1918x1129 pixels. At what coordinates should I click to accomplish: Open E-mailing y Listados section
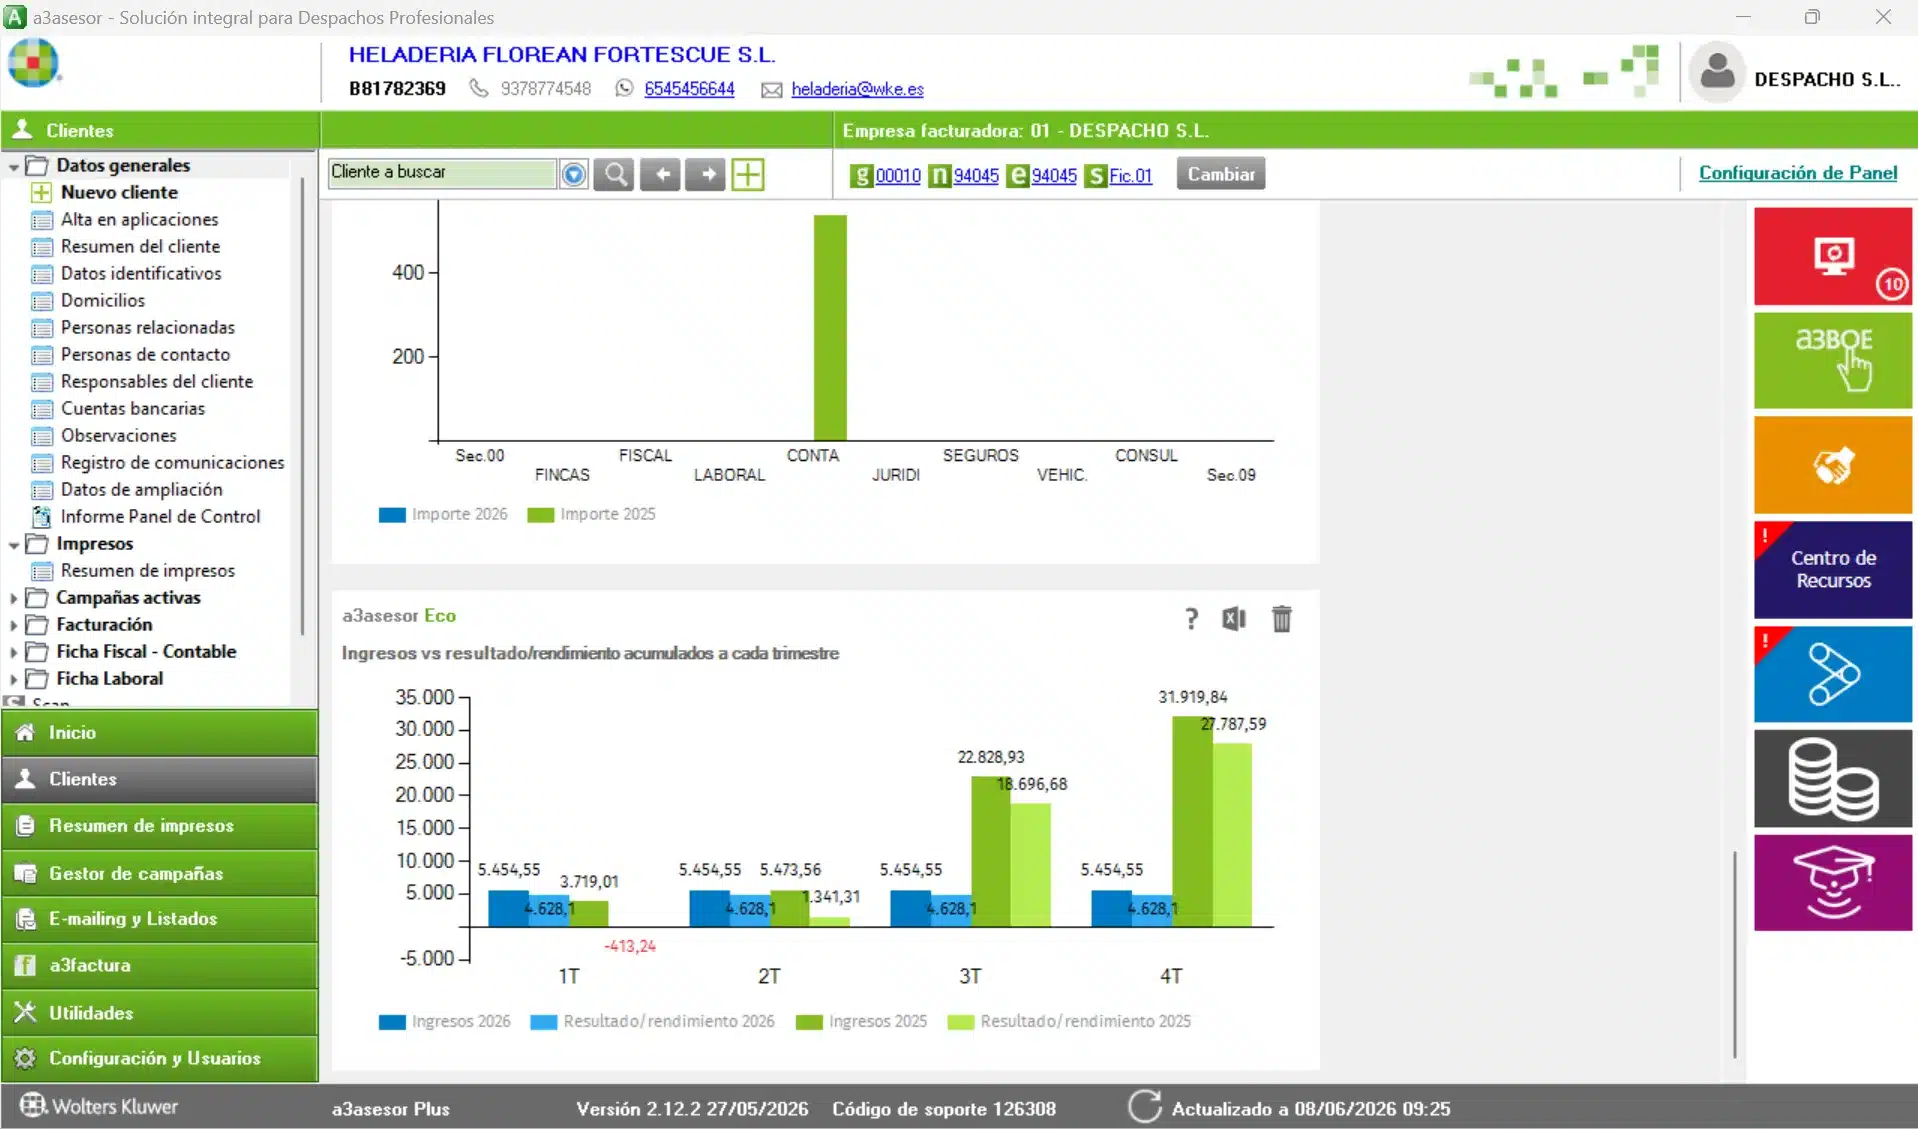[x=160, y=919]
